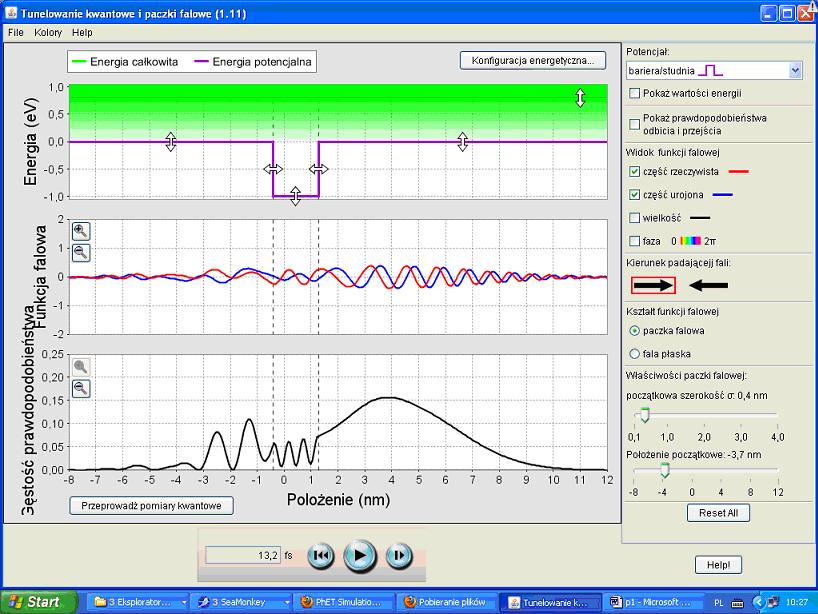The image size is (818, 614).
Task: Check the faza checkbox
Action: pyautogui.click(x=634, y=241)
